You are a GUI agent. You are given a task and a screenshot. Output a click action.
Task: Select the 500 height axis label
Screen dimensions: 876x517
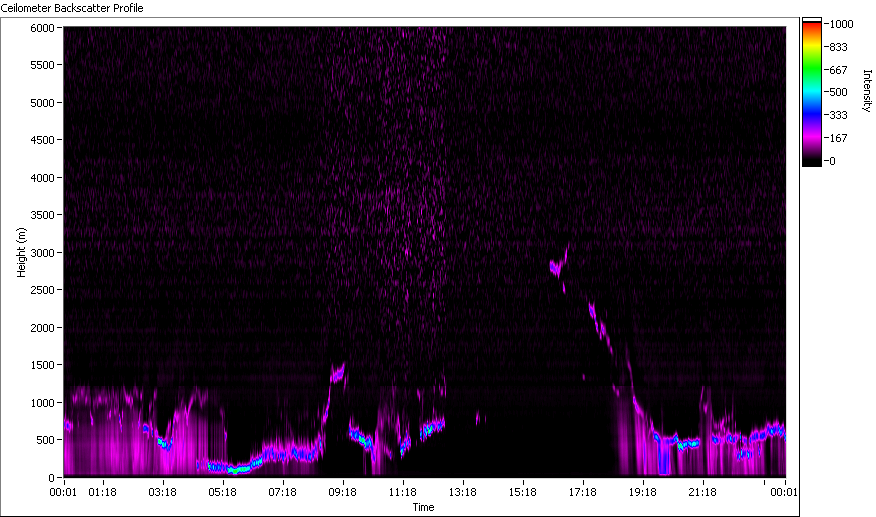pyautogui.click(x=45, y=440)
